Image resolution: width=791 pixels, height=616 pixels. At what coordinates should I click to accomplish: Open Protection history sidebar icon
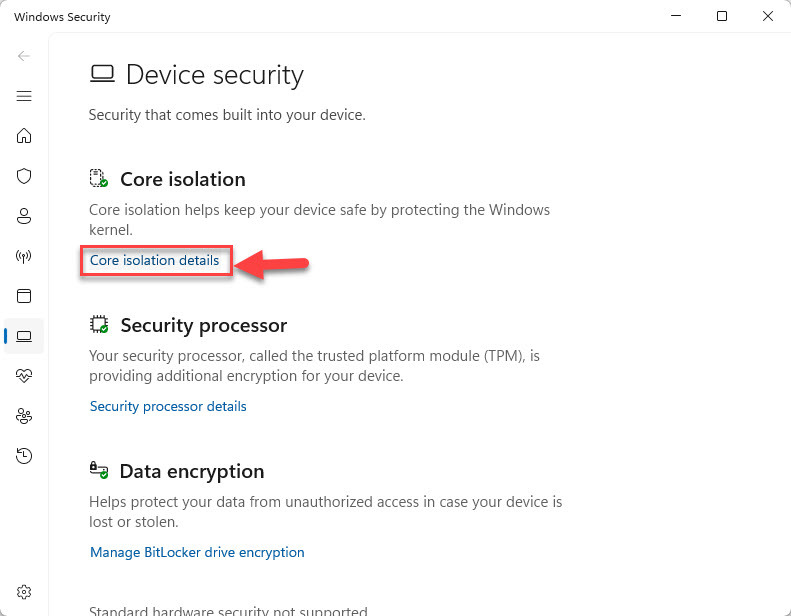(x=24, y=456)
